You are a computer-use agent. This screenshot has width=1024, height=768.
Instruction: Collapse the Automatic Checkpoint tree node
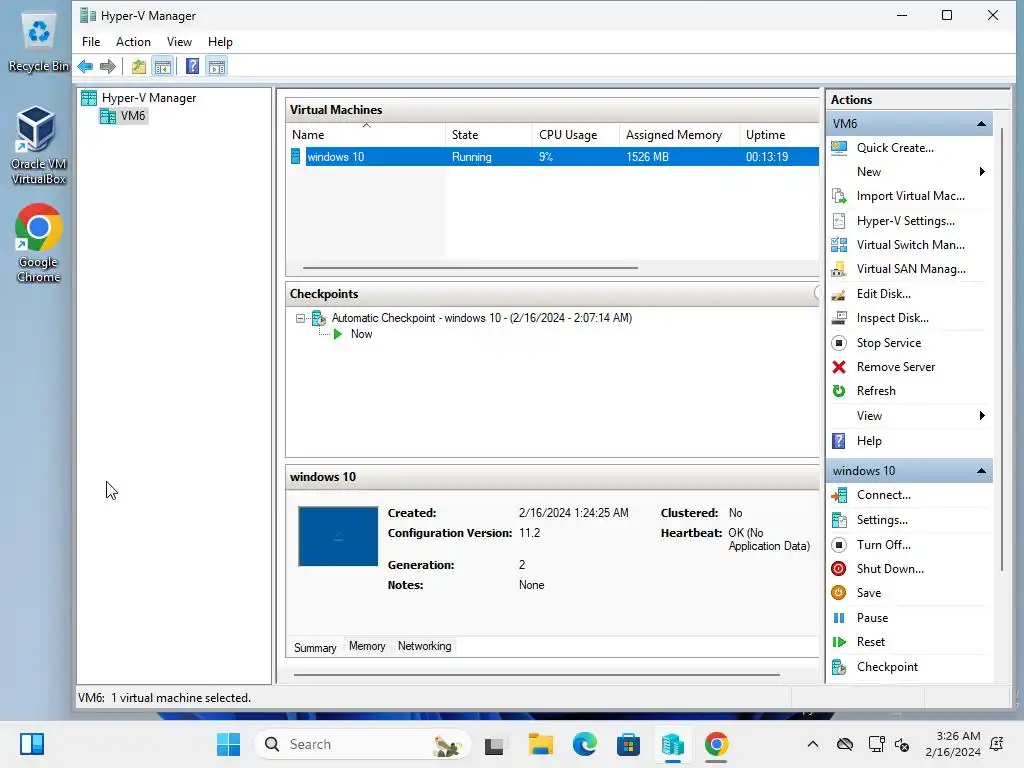(300, 319)
